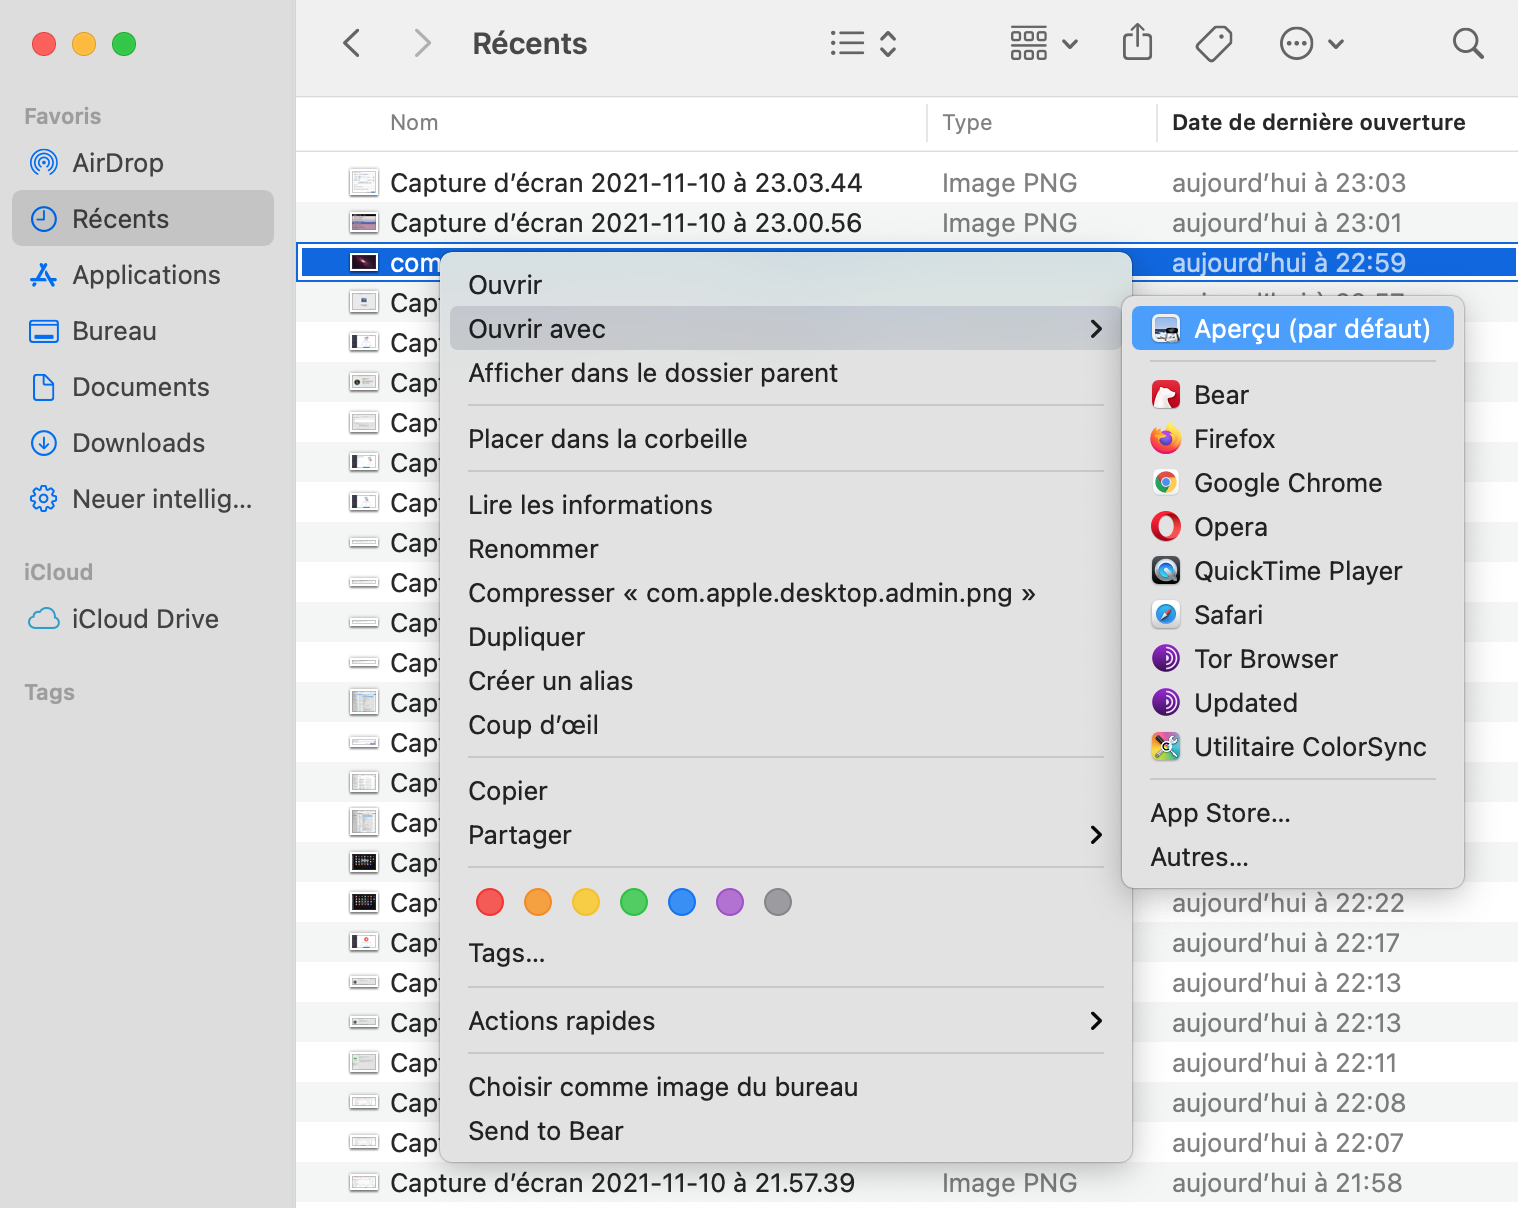
Task: Apply the purple tag color
Action: point(730,902)
